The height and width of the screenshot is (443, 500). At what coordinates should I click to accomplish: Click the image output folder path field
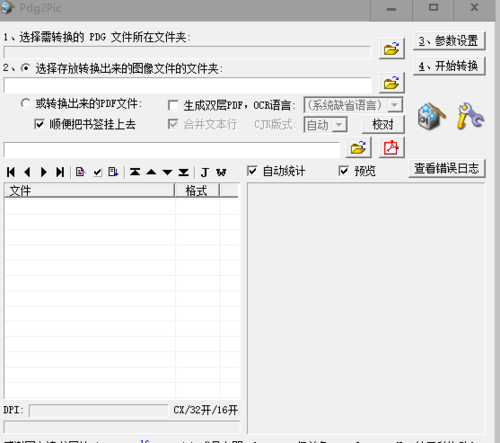point(187,85)
